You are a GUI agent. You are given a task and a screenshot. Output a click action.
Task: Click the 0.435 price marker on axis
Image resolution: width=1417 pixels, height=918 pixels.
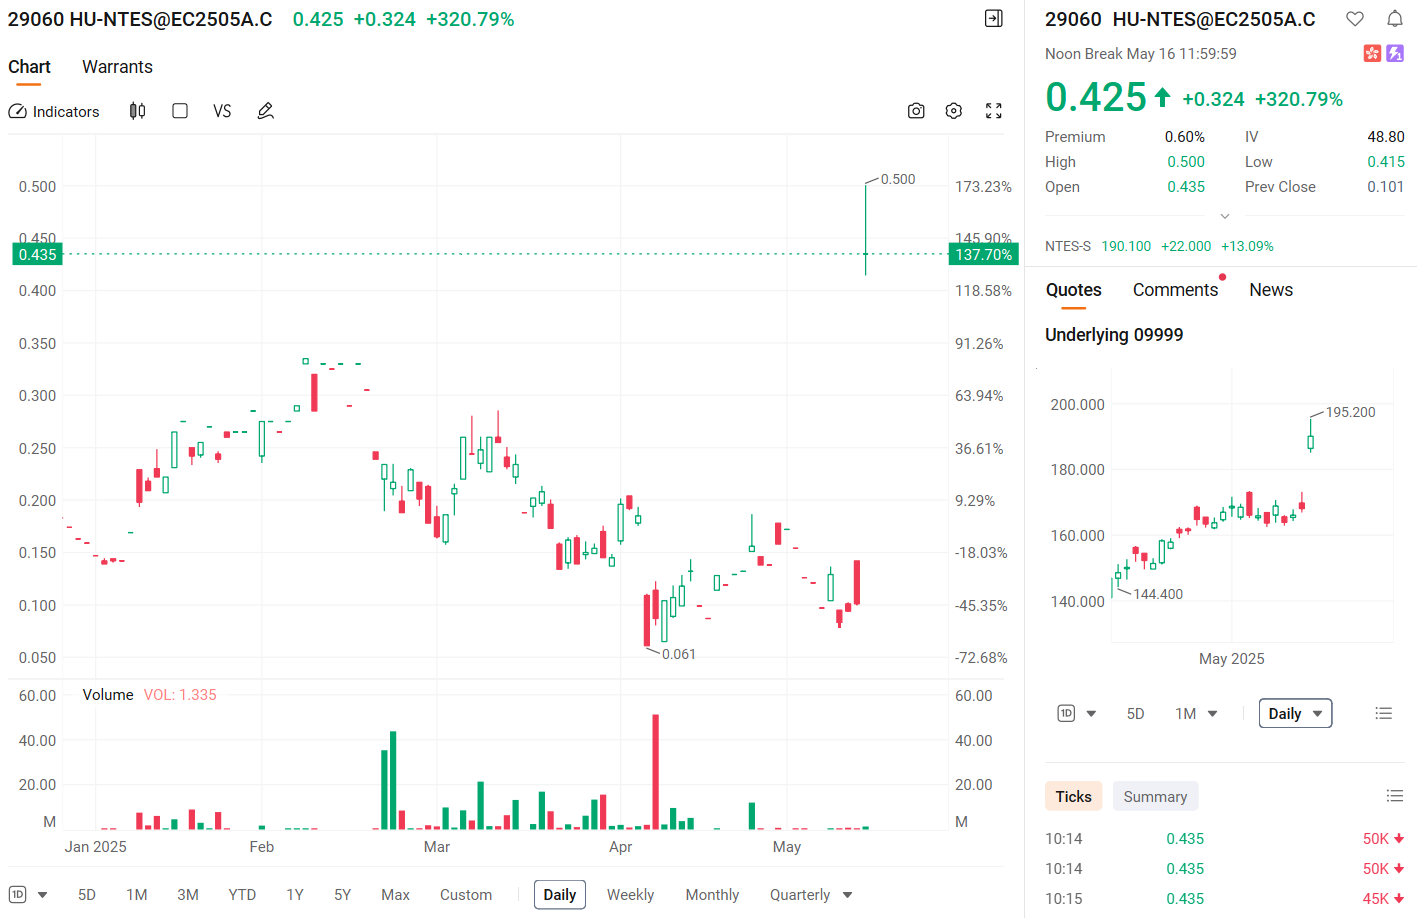(x=37, y=254)
